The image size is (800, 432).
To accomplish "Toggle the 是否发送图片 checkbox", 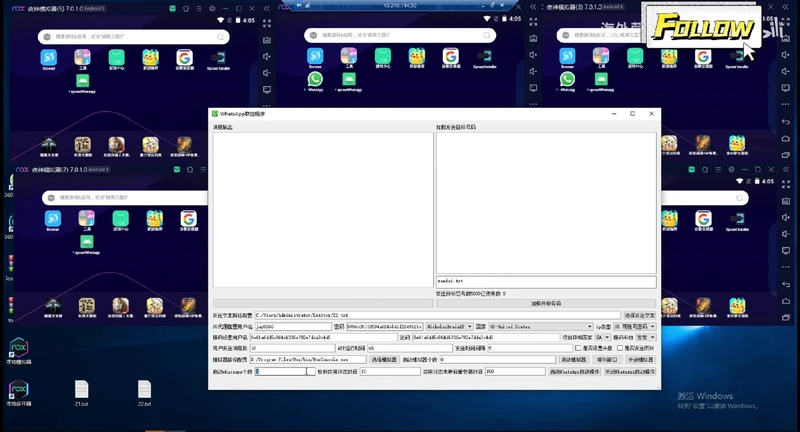I will tap(620, 348).
